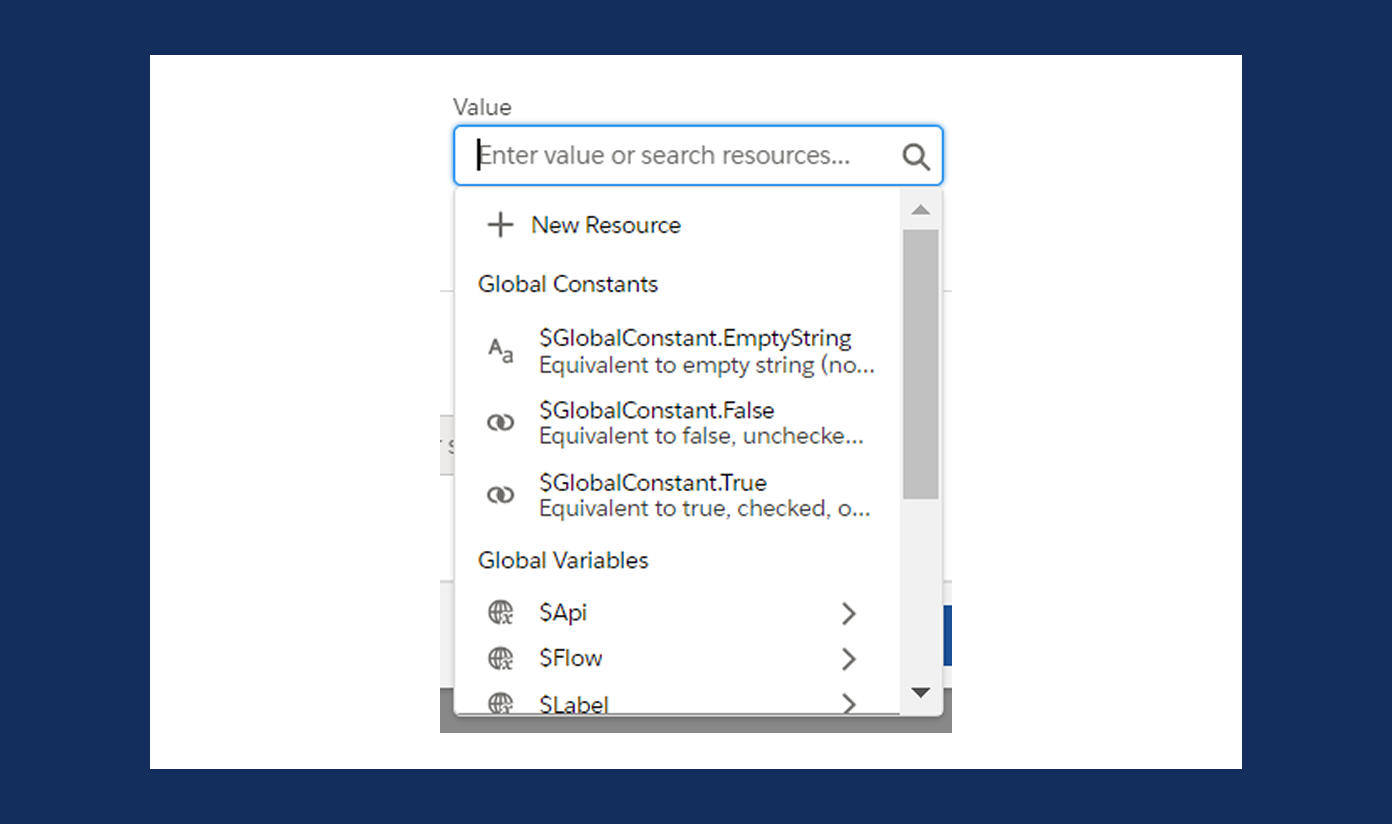Click the dropdown scrollbar down arrow
This screenshot has height=824, width=1392.
click(921, 692)
